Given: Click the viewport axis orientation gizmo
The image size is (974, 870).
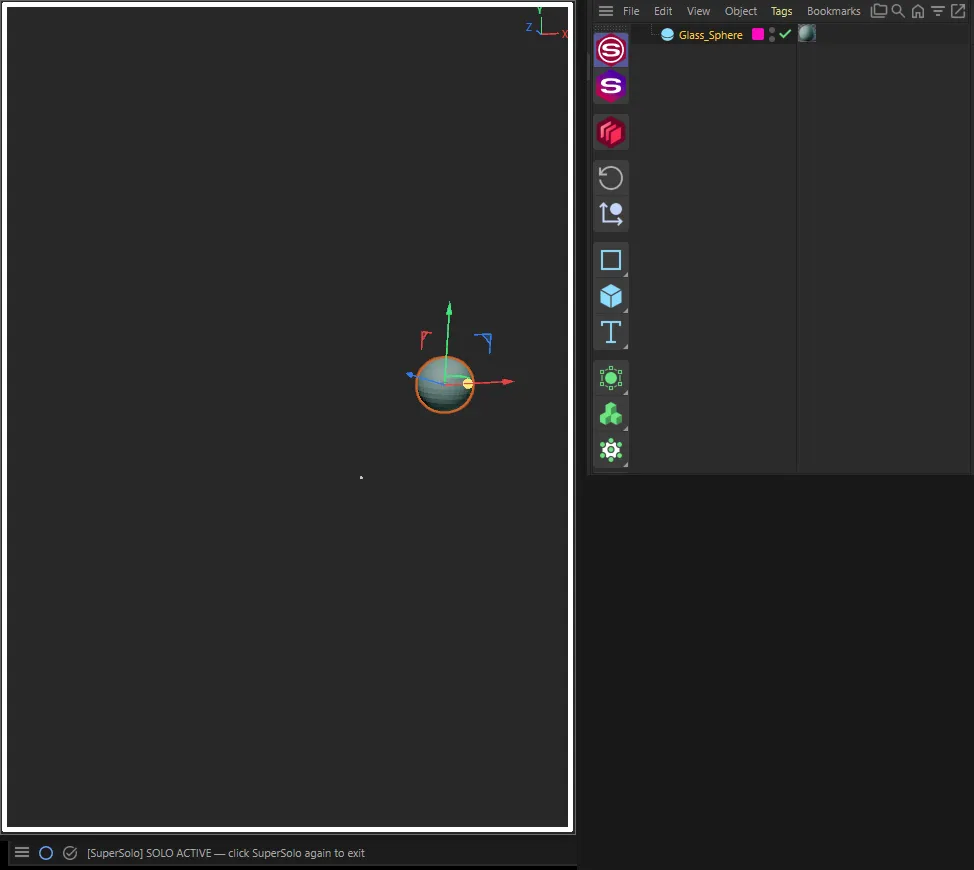Looking at the screenshot, I should pyautogui.click(x=546, y=24).
